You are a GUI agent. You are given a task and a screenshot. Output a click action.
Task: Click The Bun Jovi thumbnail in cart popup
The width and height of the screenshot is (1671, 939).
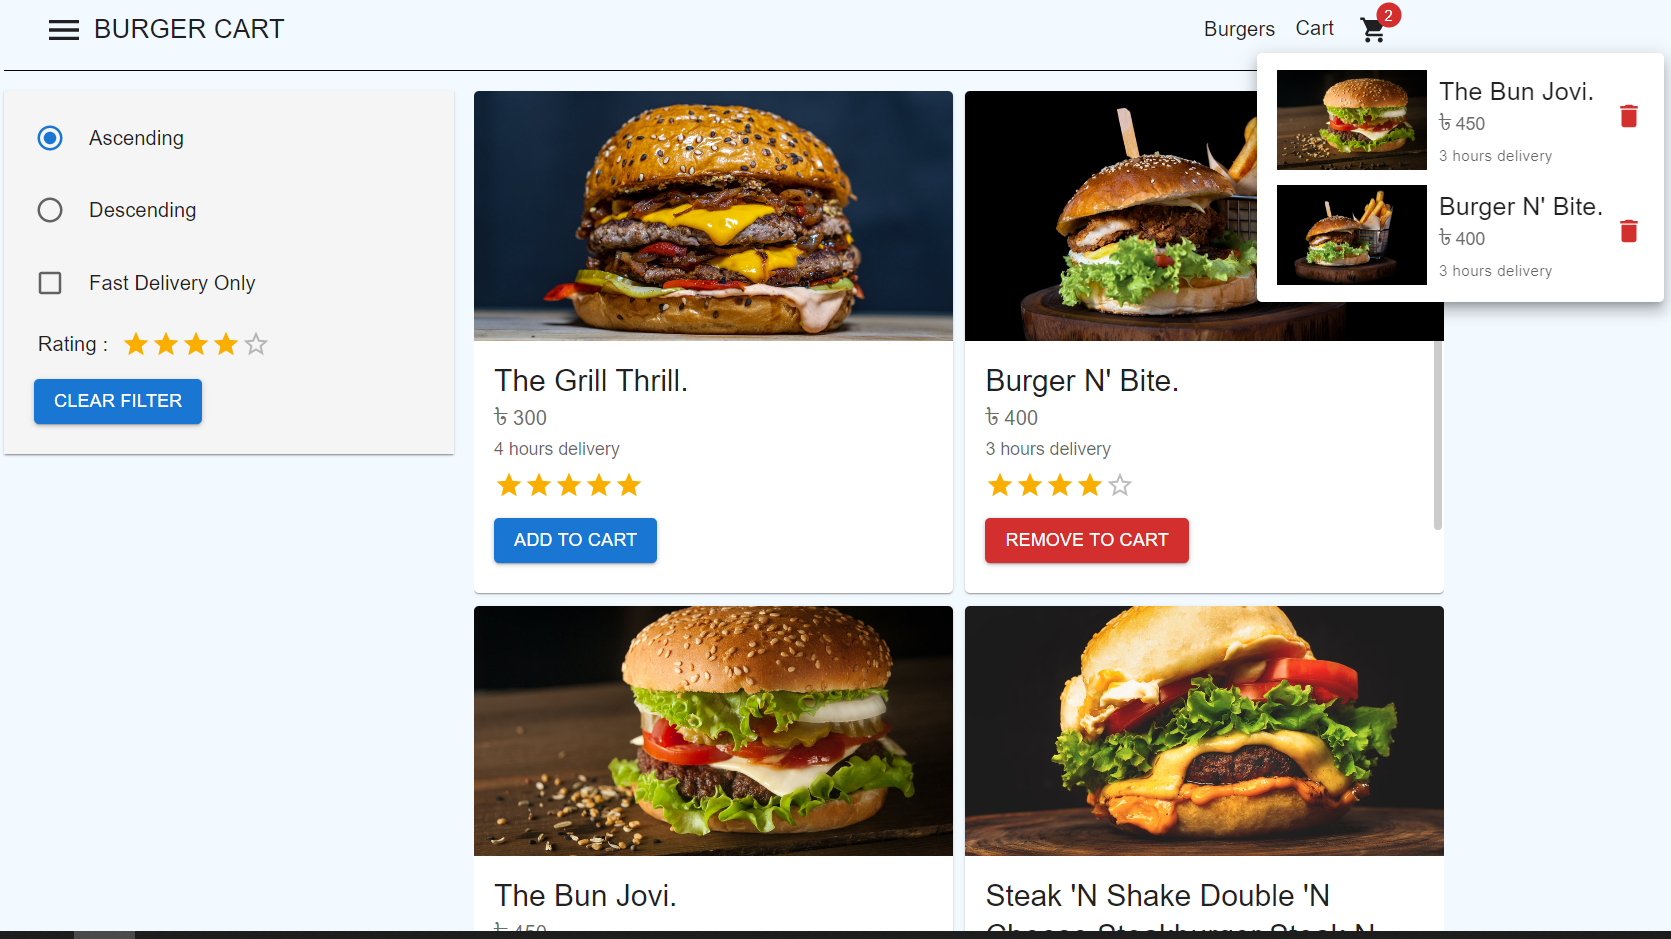pos(1351,120)
